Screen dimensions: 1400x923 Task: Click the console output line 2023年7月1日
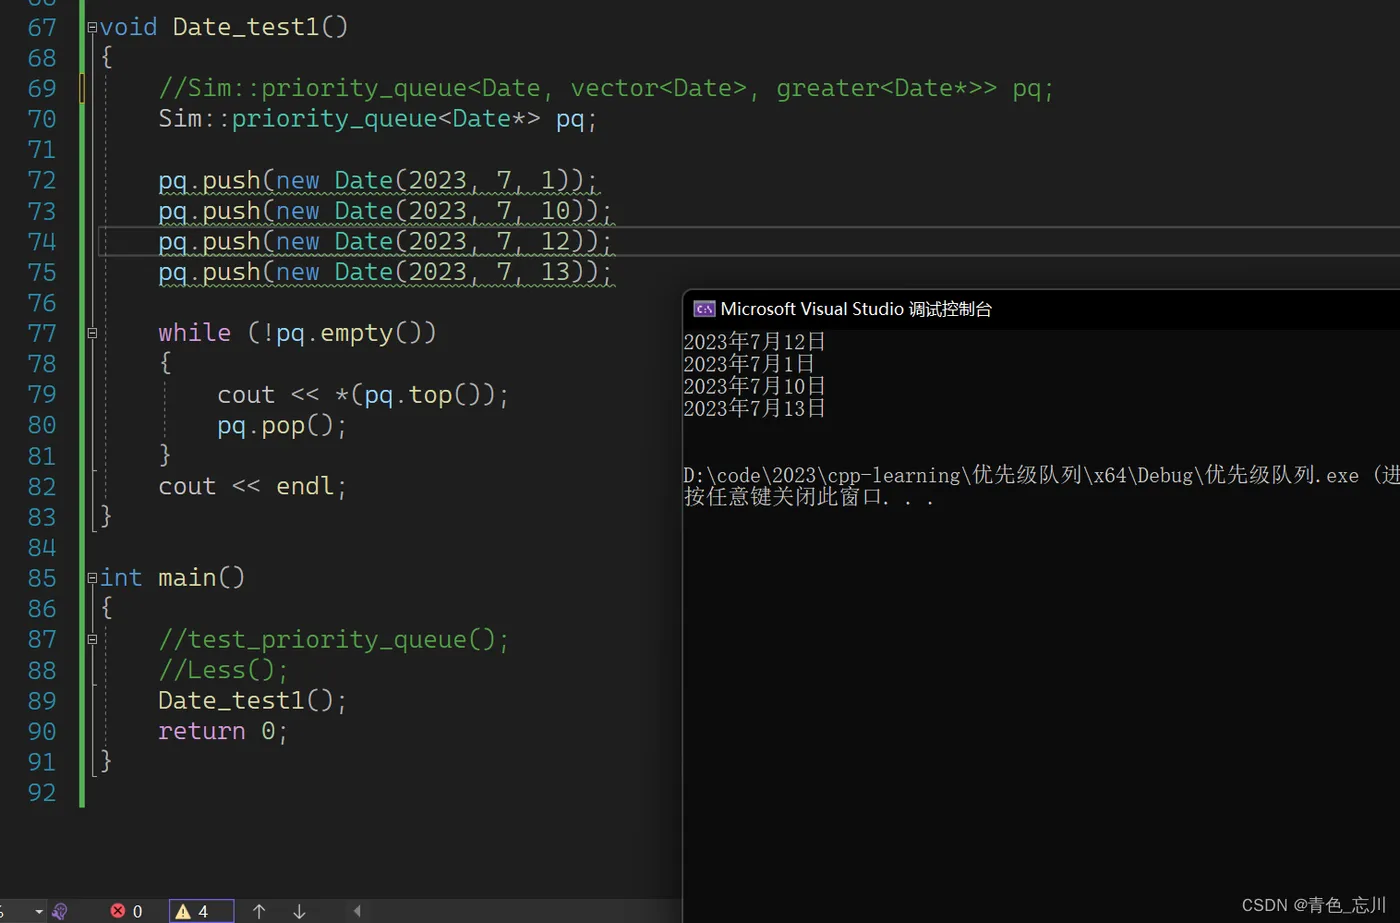pos(749,364)
